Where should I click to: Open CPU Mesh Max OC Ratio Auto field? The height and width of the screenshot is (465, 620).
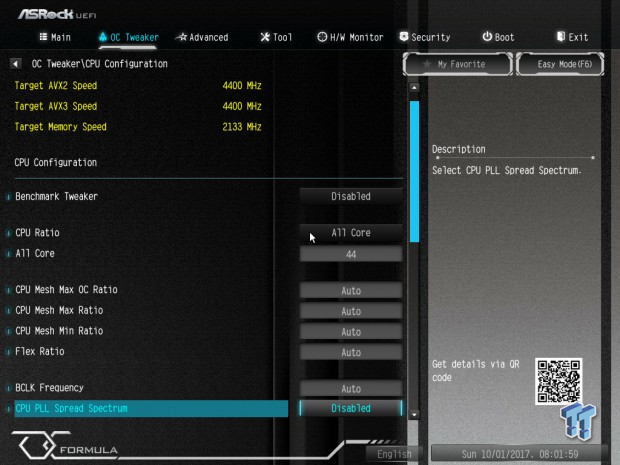(351, 290)
